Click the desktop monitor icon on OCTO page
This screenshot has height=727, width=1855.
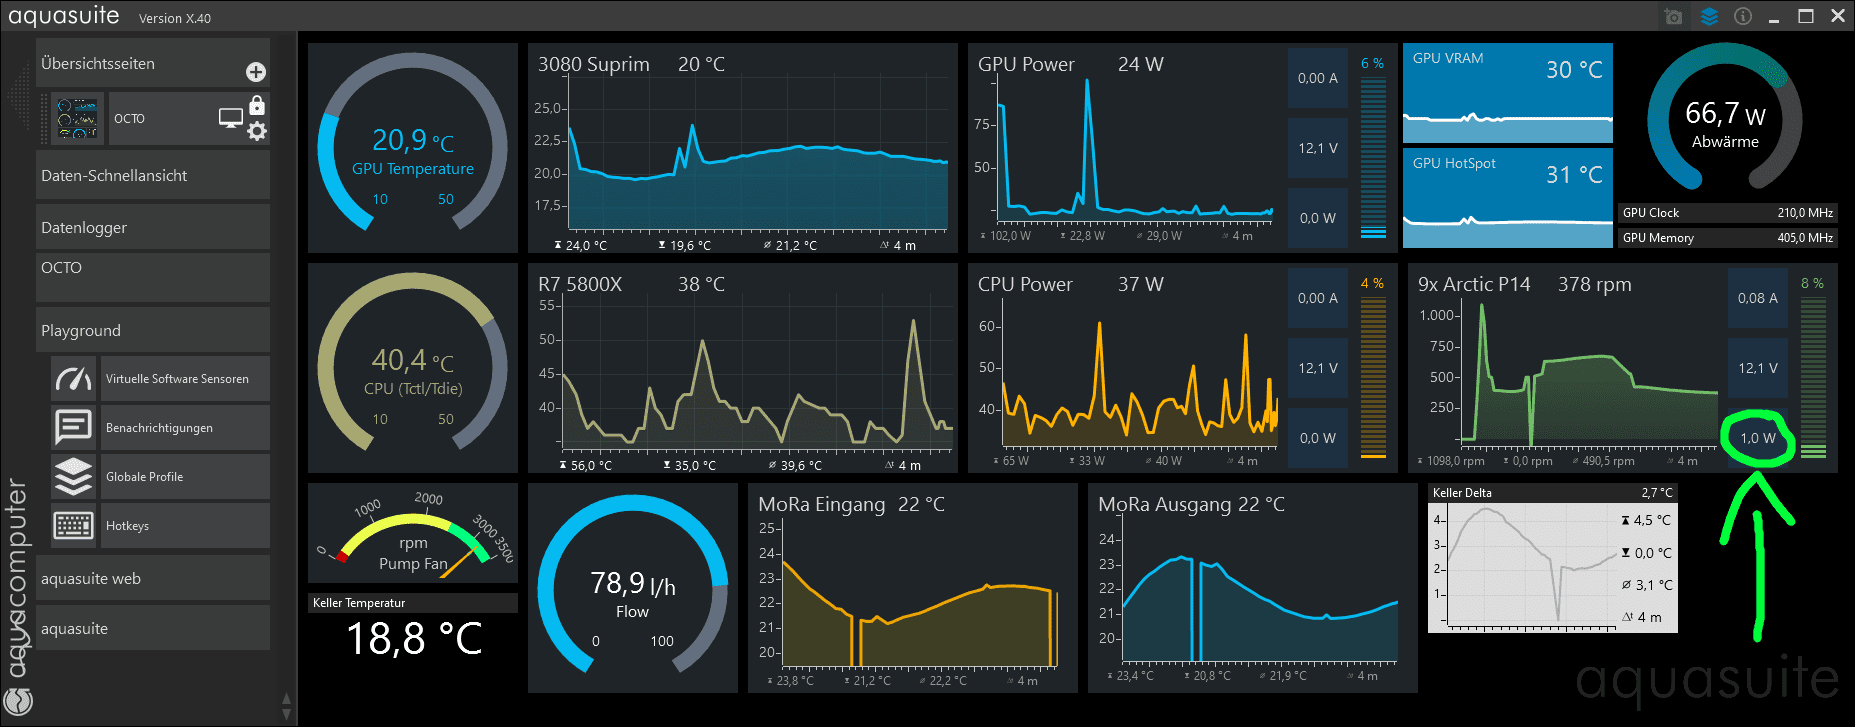tap(231, 118)
